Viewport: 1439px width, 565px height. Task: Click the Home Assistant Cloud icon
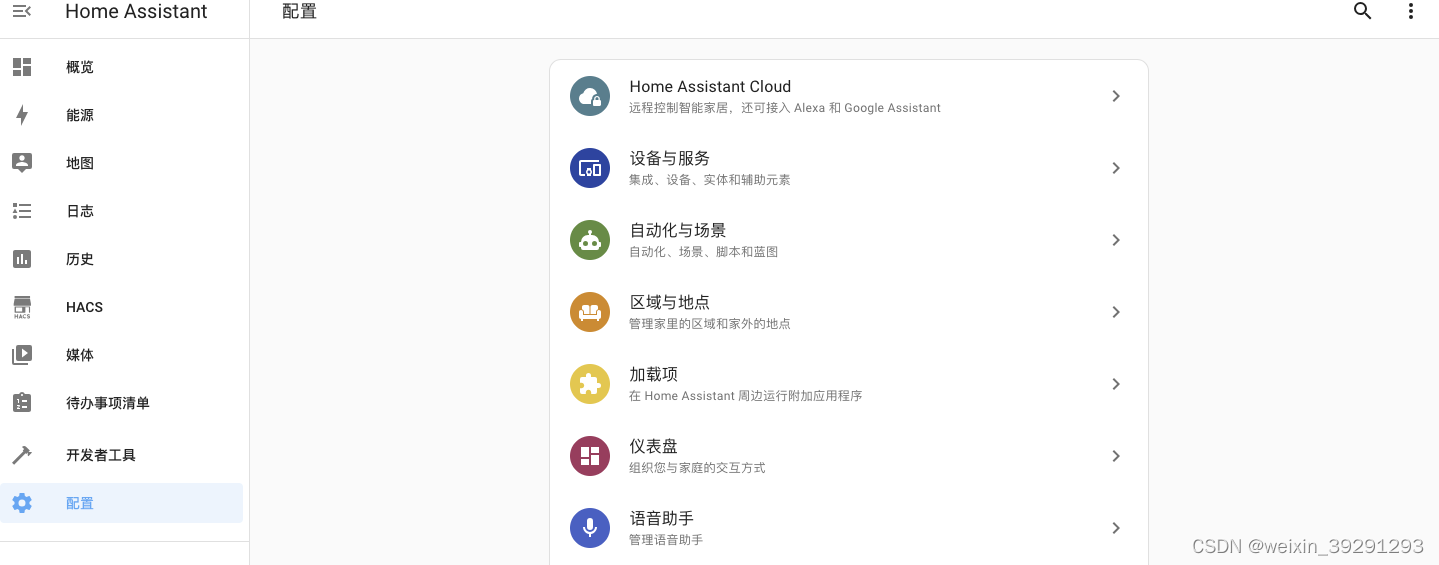click(590, 96)
